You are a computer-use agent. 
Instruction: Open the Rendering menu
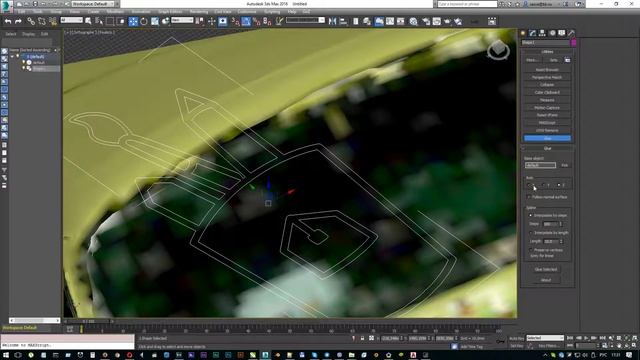click(199, 12)
